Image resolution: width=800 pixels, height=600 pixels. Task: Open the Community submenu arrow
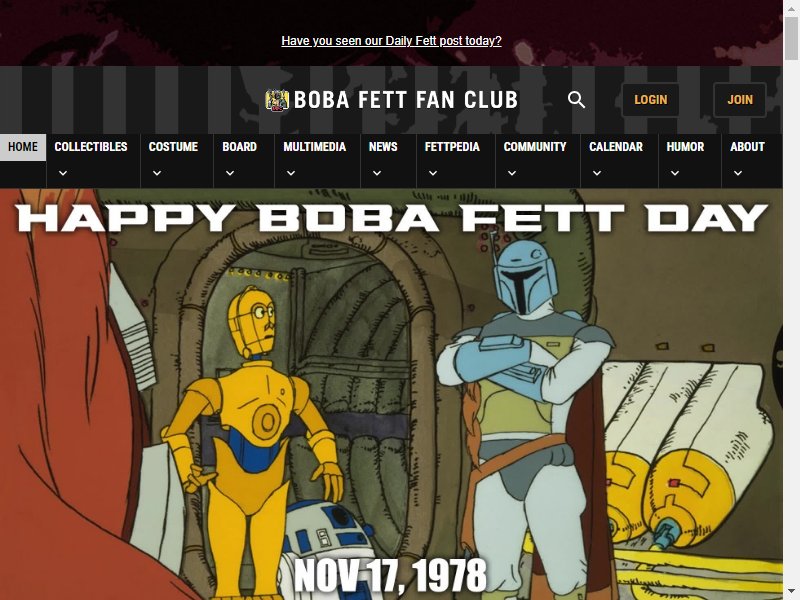coord(512,173)
